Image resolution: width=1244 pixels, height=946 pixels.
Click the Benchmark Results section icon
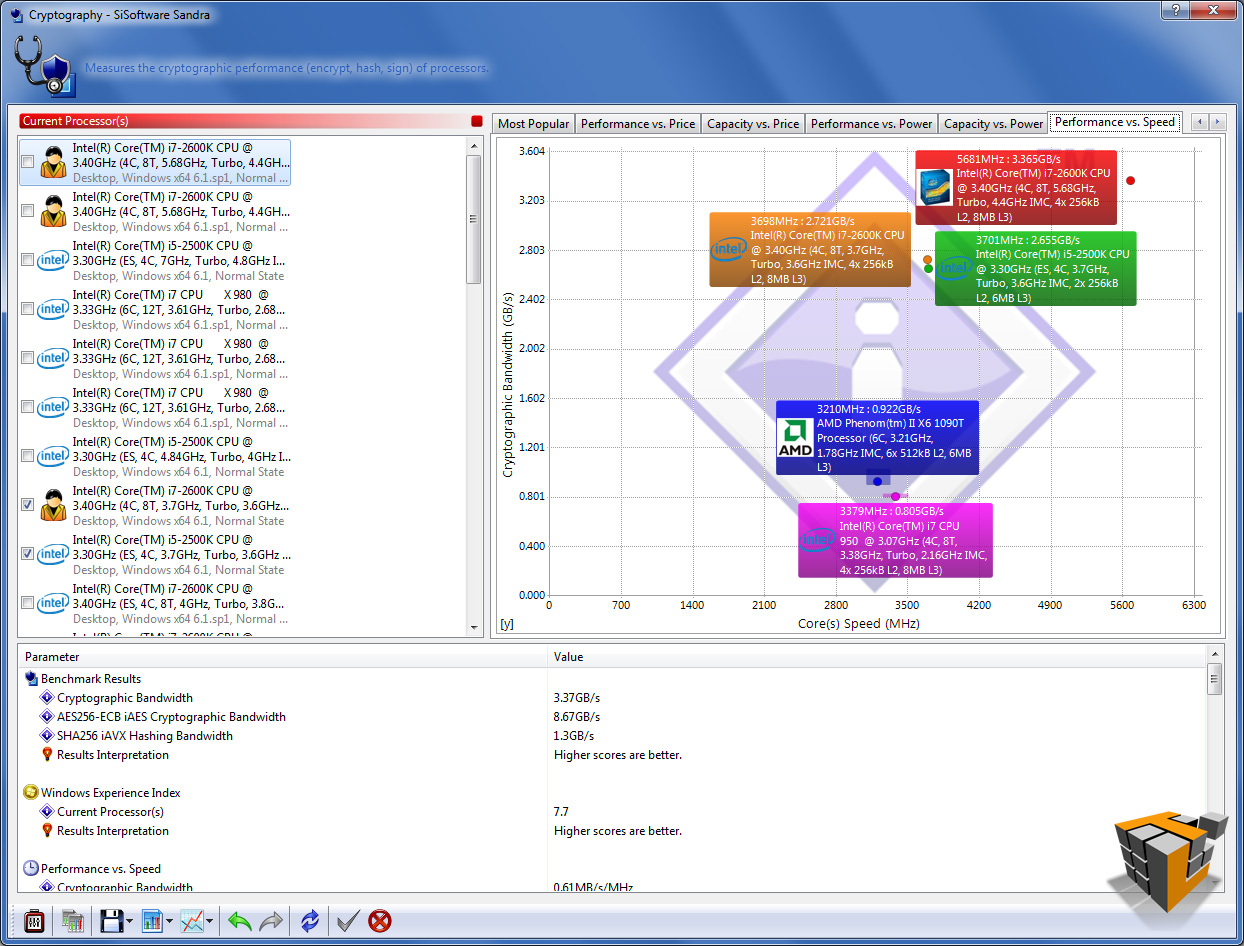click(x=31, y=679)
